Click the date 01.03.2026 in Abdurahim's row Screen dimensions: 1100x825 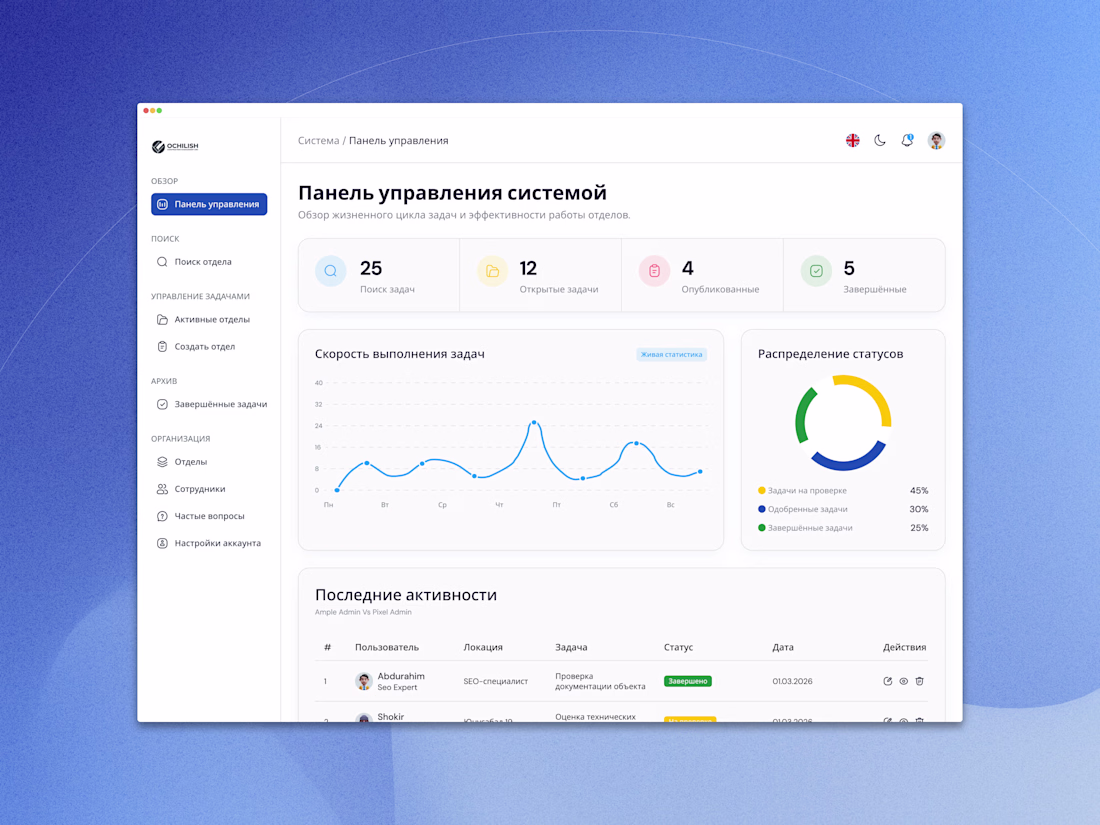(x=792, y=681)
